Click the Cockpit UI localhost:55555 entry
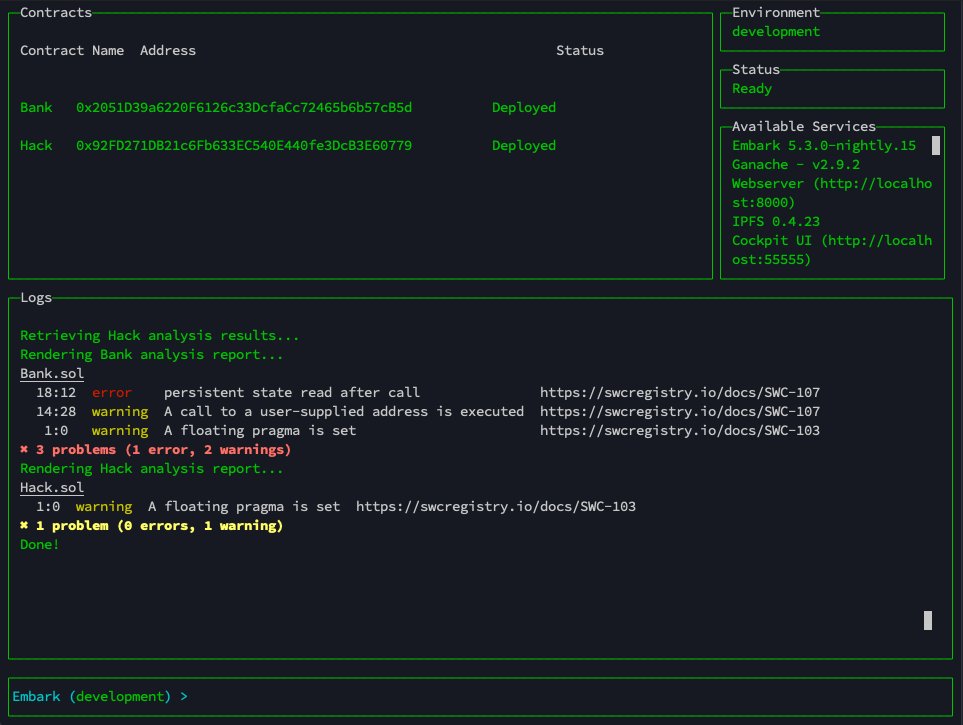Screen dimensions: 963x725 [x=832, y=250]
